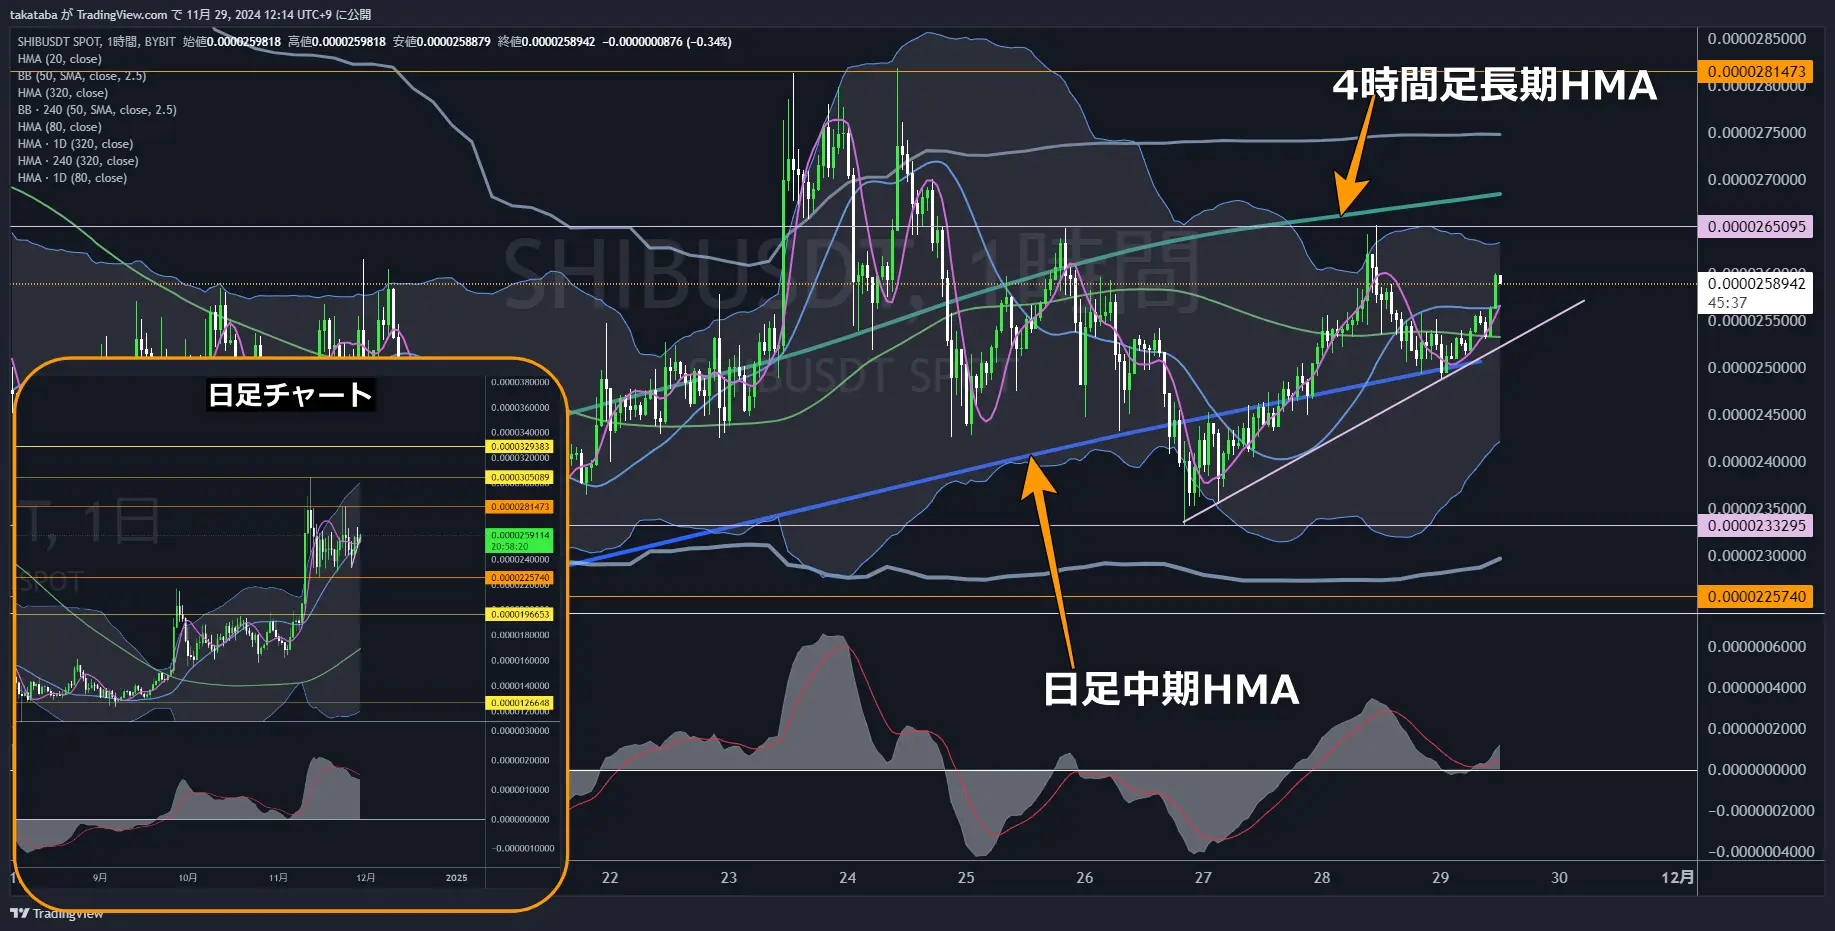This screenshot has height=931, width=1835.
Task: Click date 25 on the time axis
Action: tap(966, 878)
